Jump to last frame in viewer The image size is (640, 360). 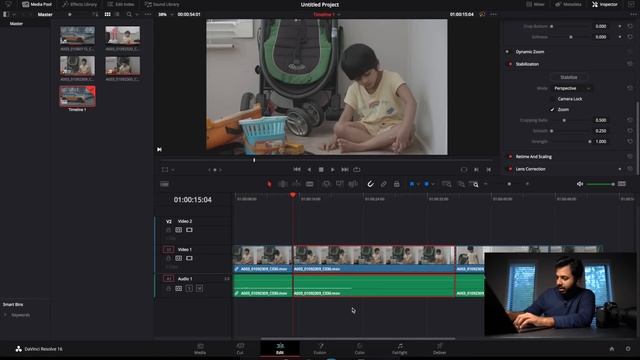pos(345,169)
